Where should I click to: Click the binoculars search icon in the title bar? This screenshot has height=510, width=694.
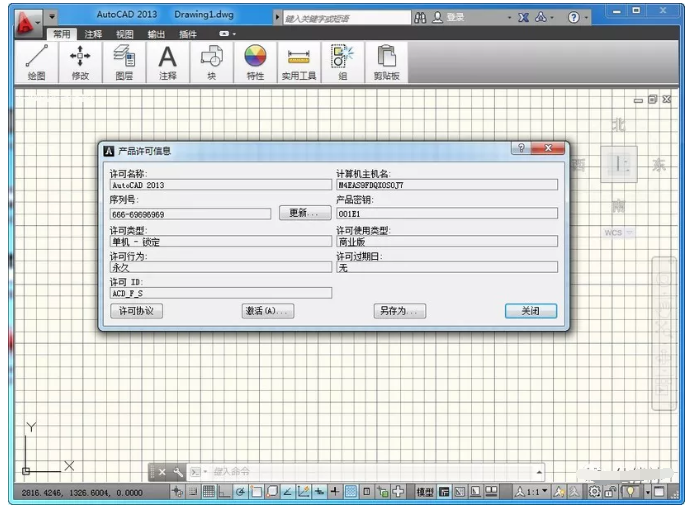pyautogui.click(x=420, y=18)
